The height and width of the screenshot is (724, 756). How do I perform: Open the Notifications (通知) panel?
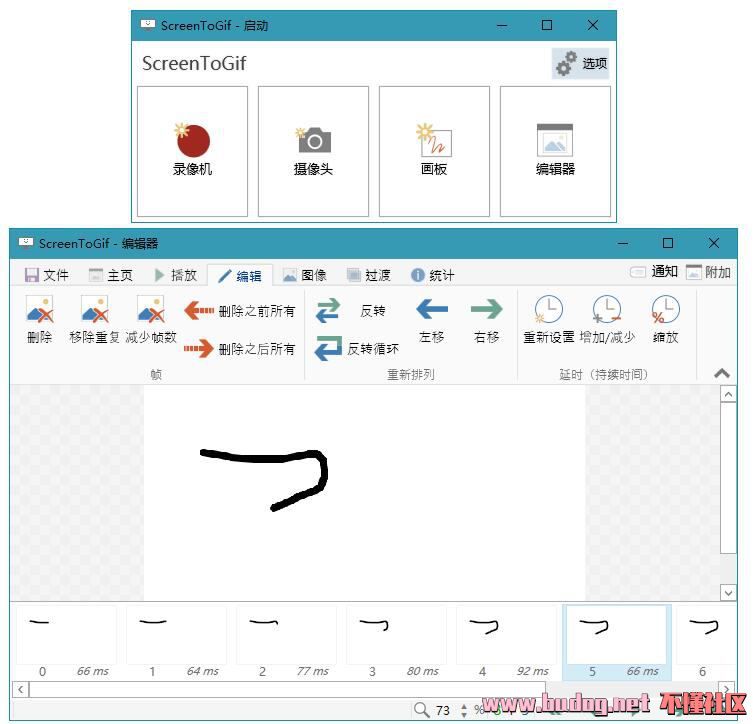click(x=654, y=272)
